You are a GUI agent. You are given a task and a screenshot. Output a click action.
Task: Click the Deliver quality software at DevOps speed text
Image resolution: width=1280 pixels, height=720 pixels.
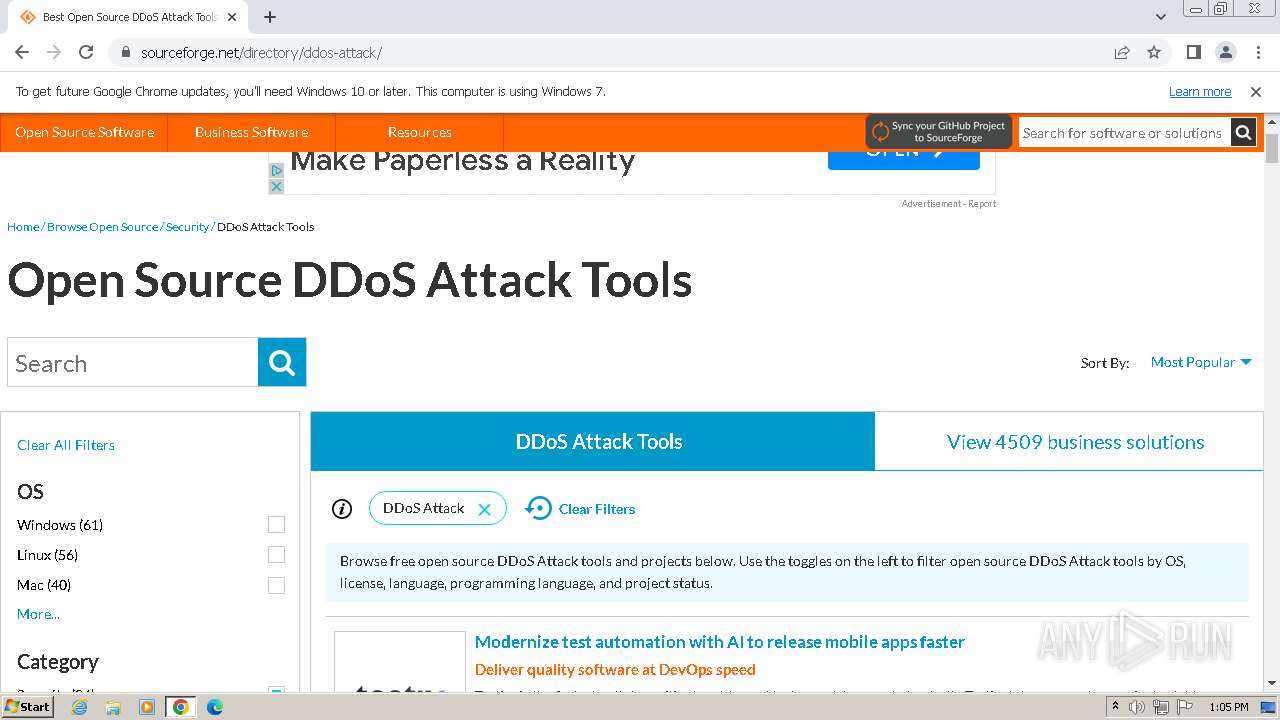click(x=615, y=670)
